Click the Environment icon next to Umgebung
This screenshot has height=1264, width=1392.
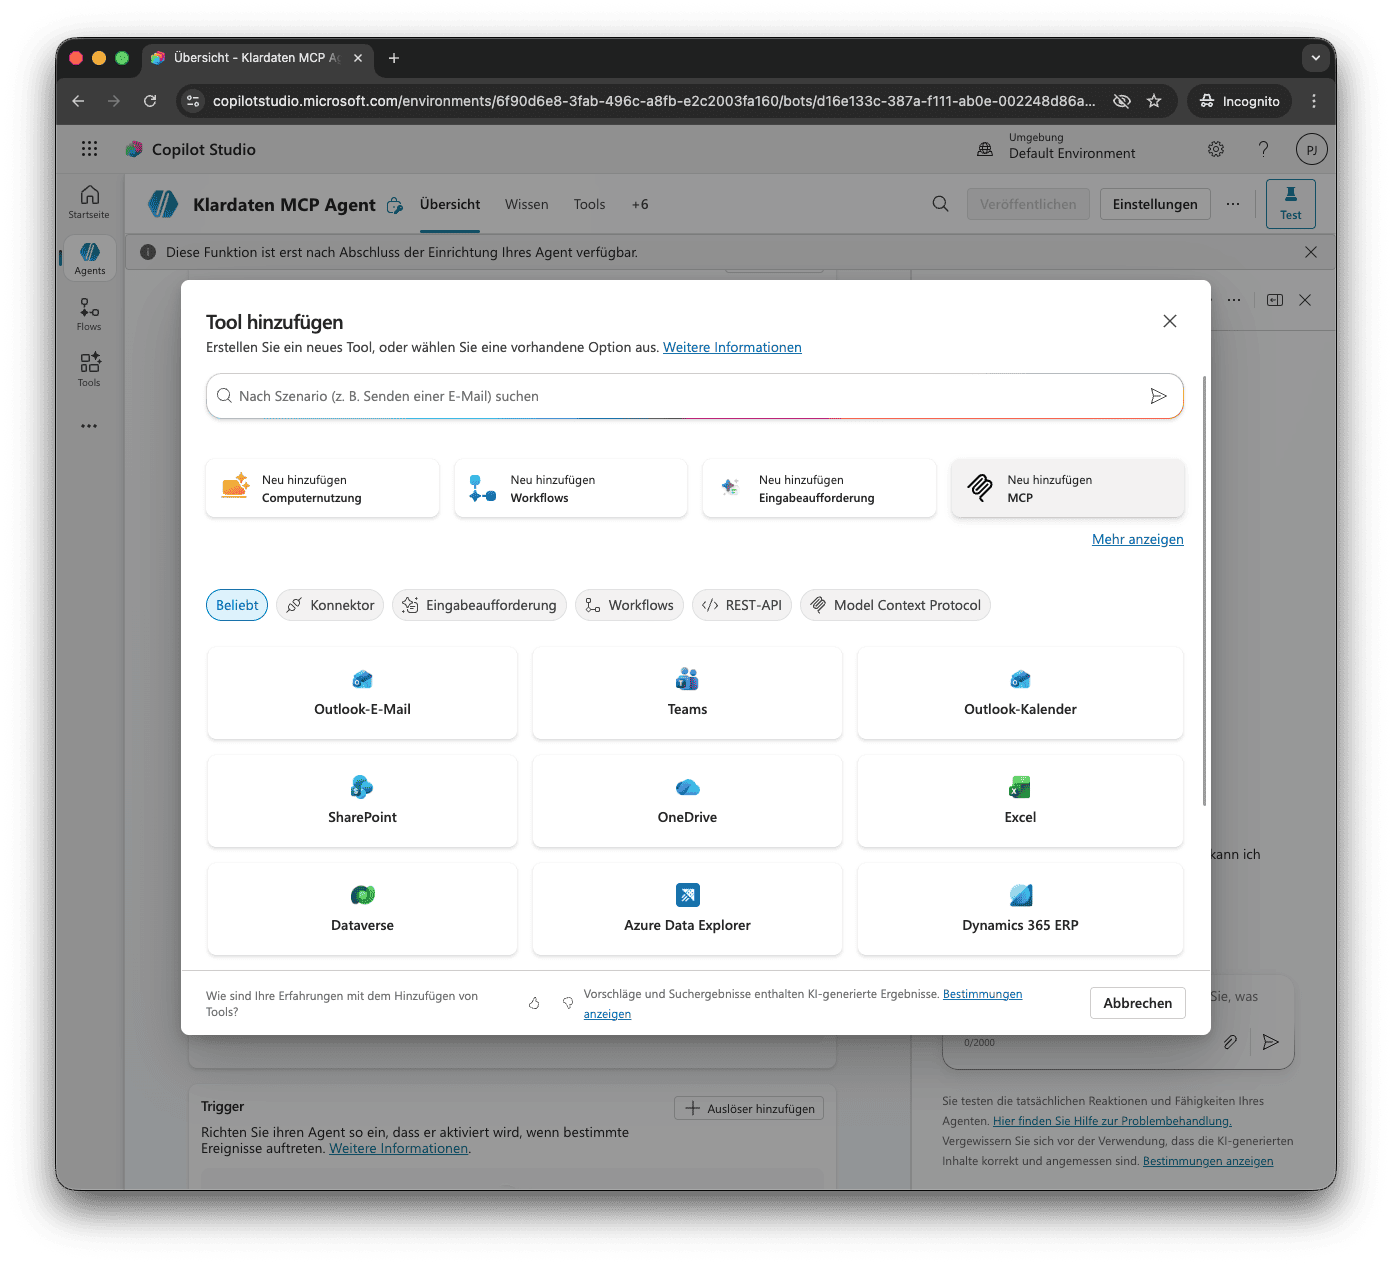pyautogui.click(x=985, y=149)
